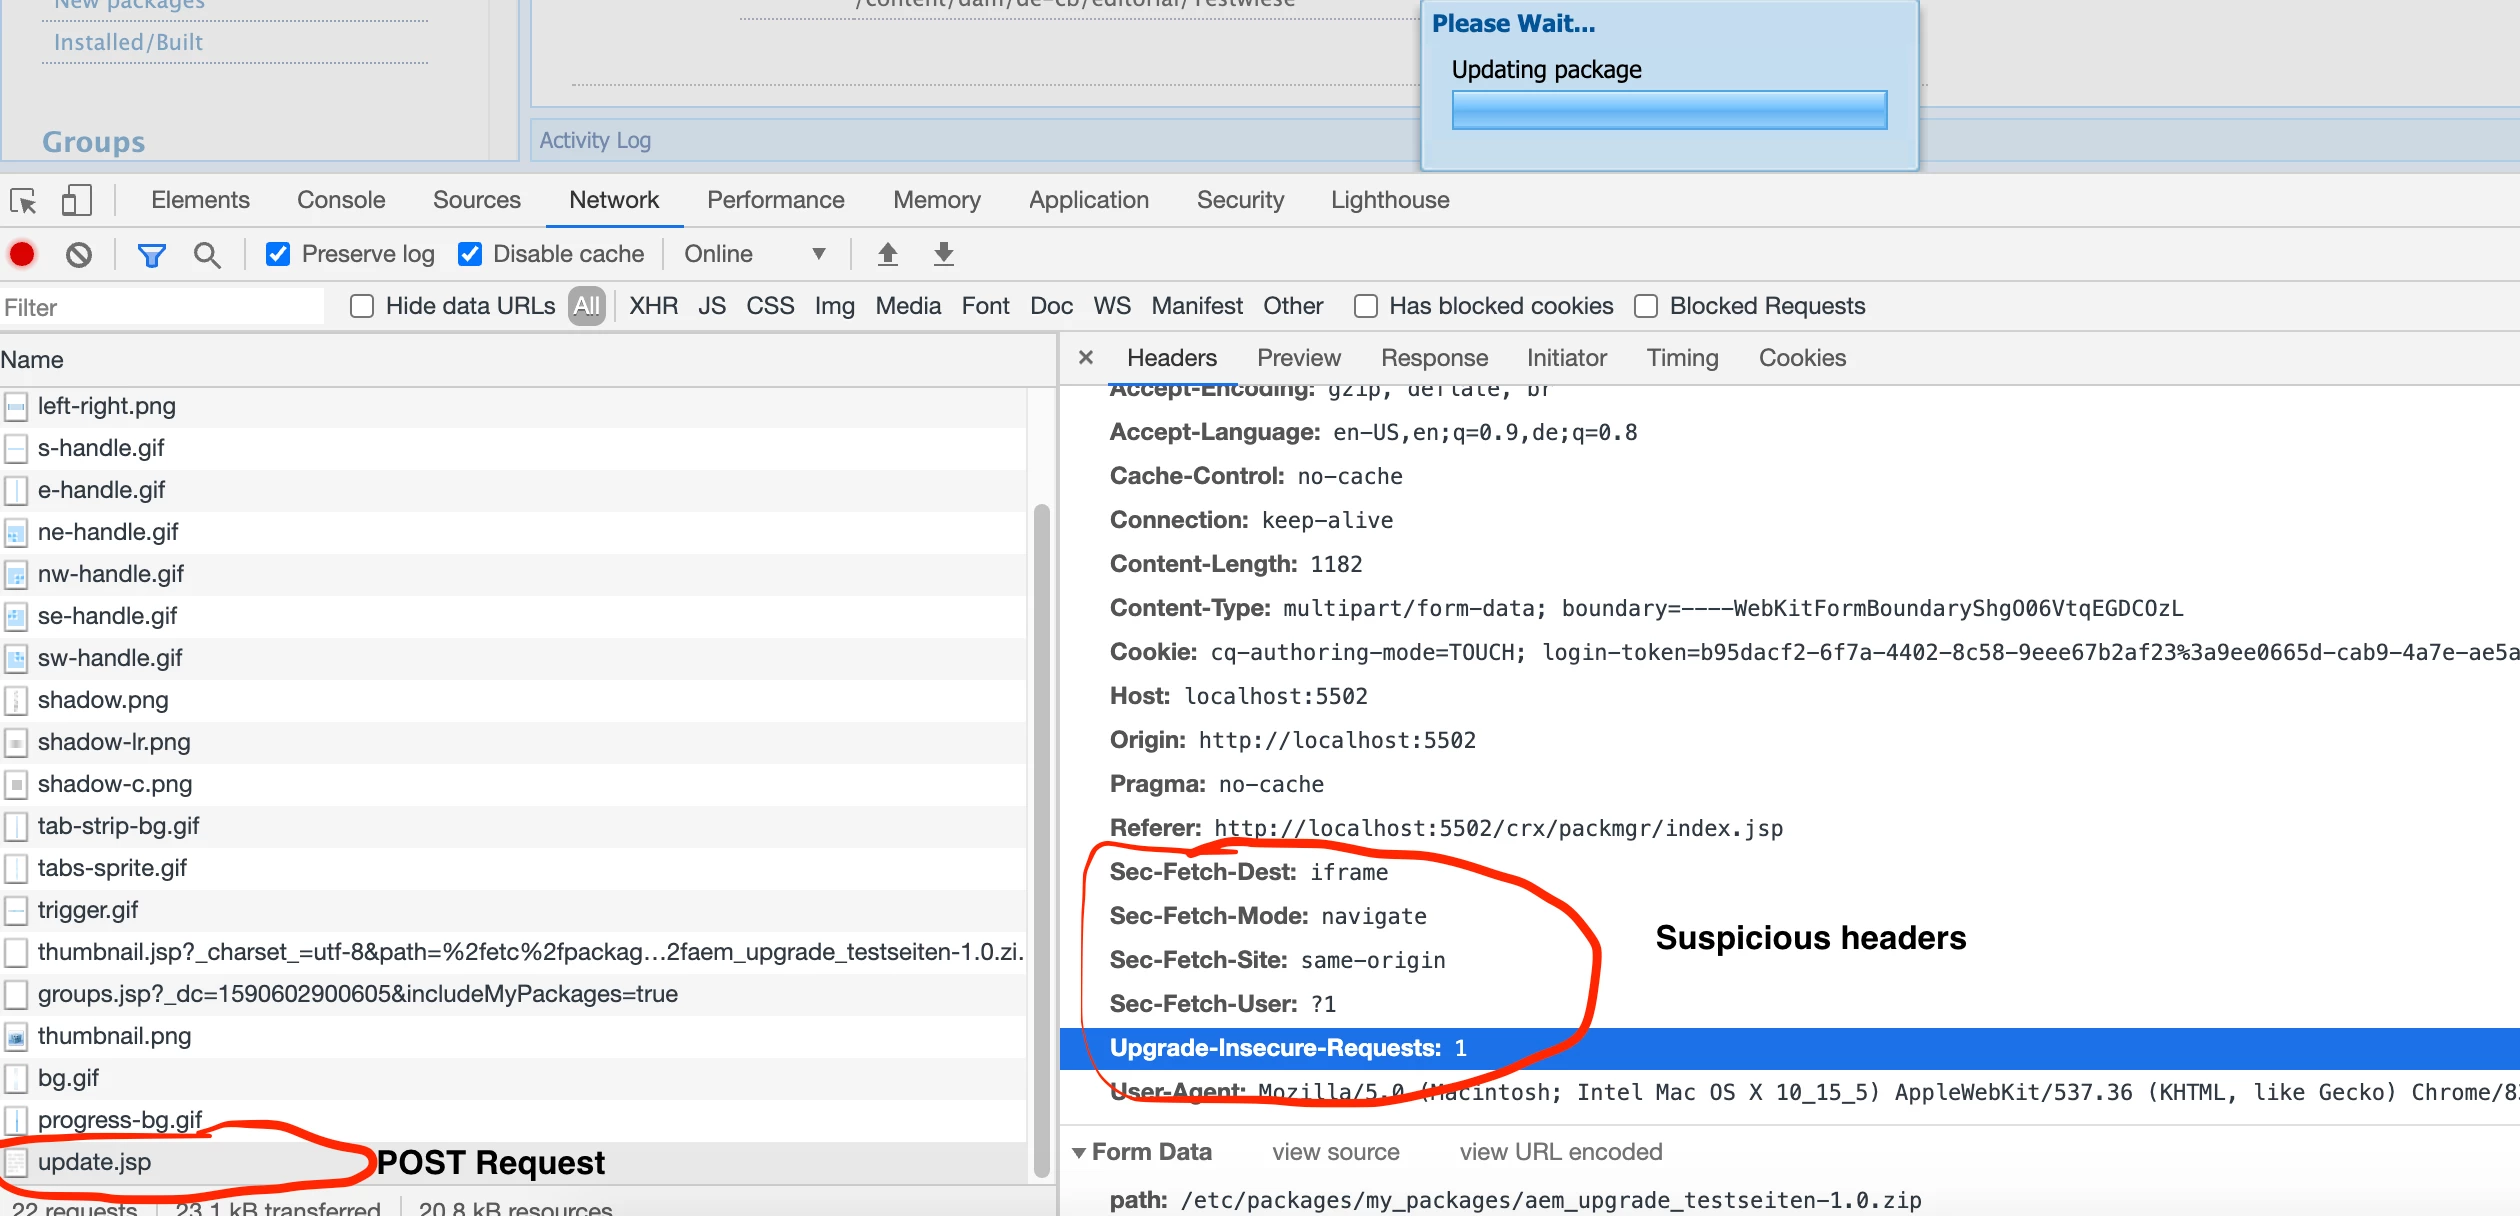Click the inspect element cursor icon
Viewport: 2520px width, 1216px height.
(x=23, y=201)
